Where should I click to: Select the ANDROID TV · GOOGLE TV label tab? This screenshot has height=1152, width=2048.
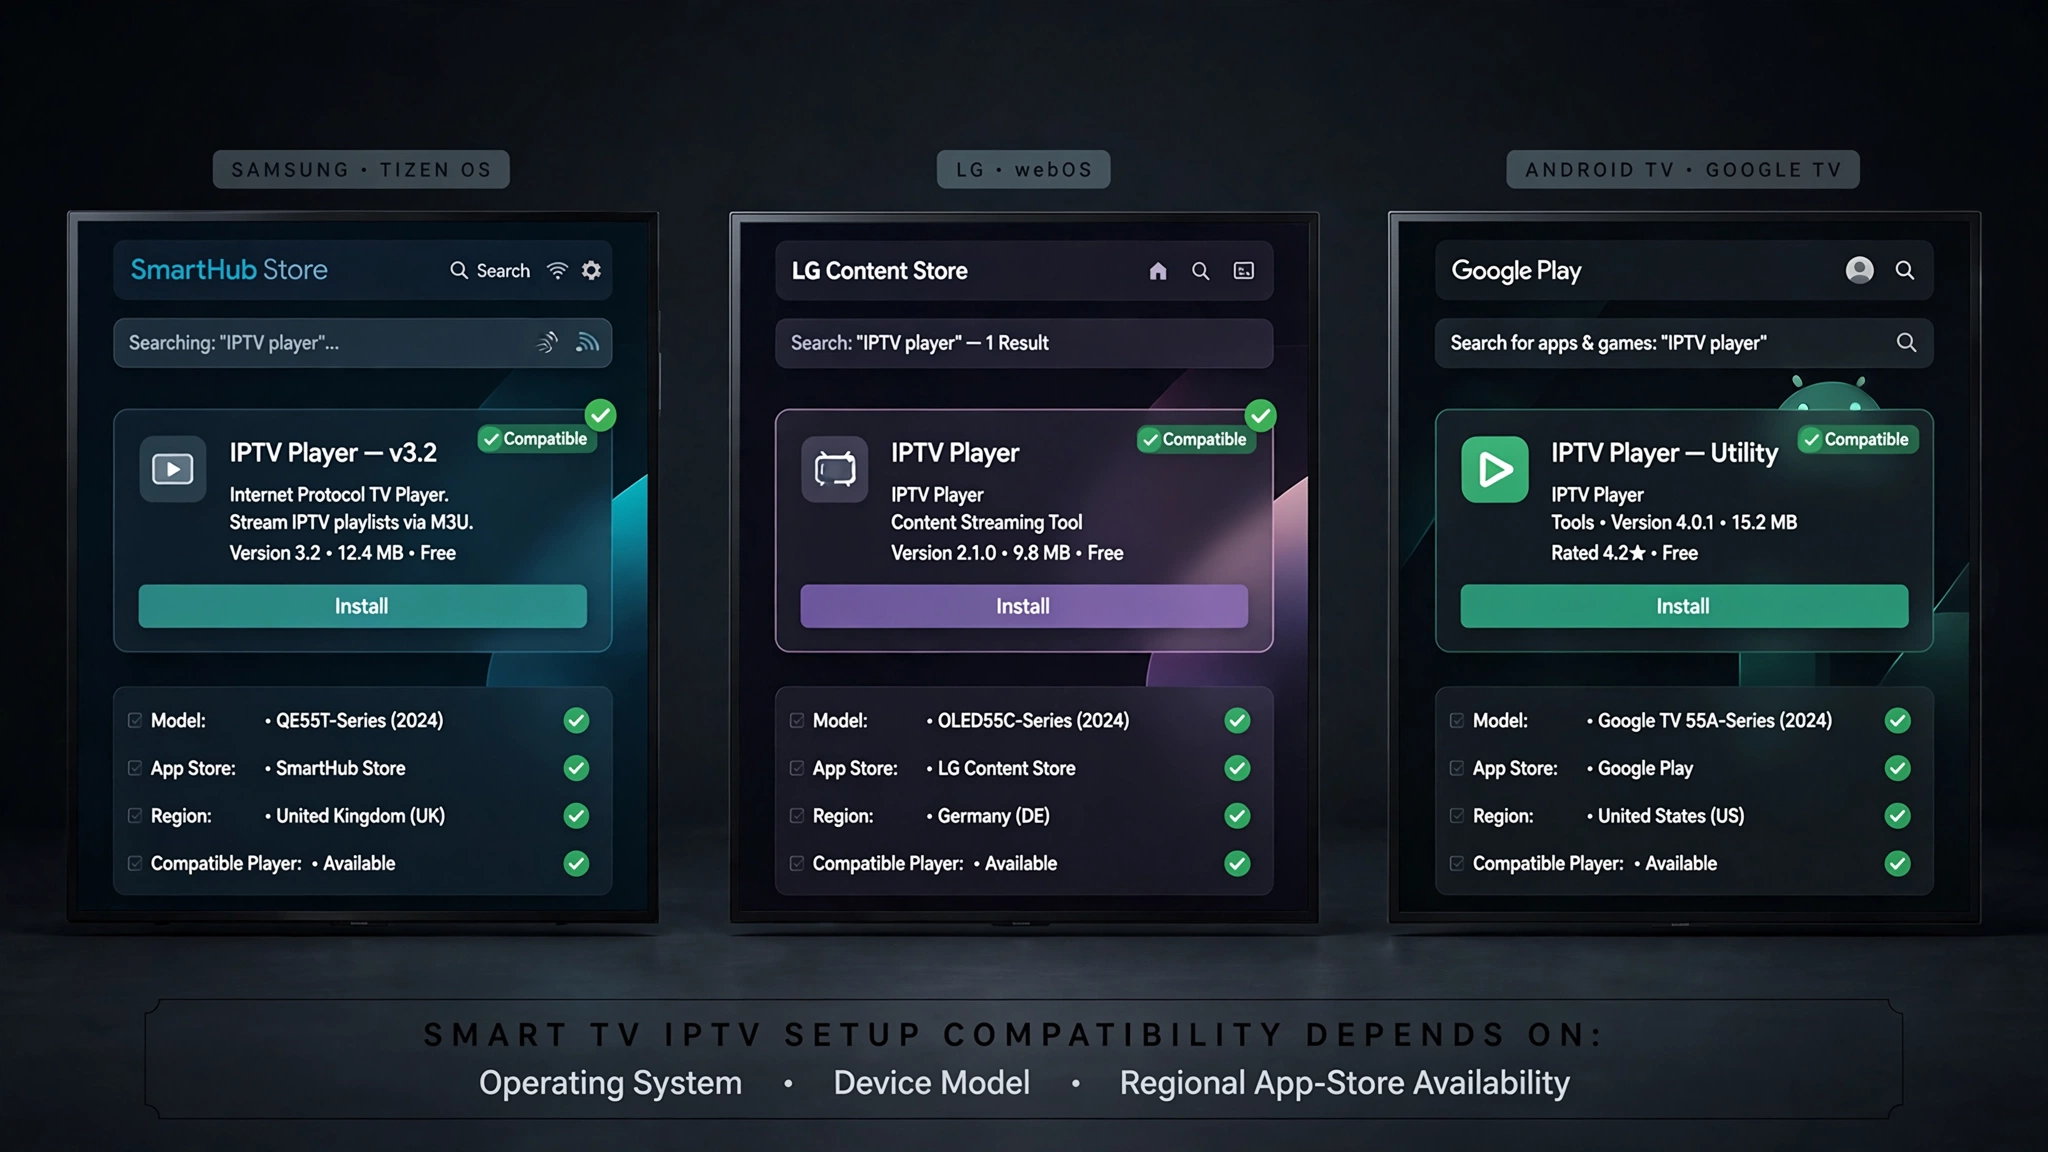(1683, 170)
